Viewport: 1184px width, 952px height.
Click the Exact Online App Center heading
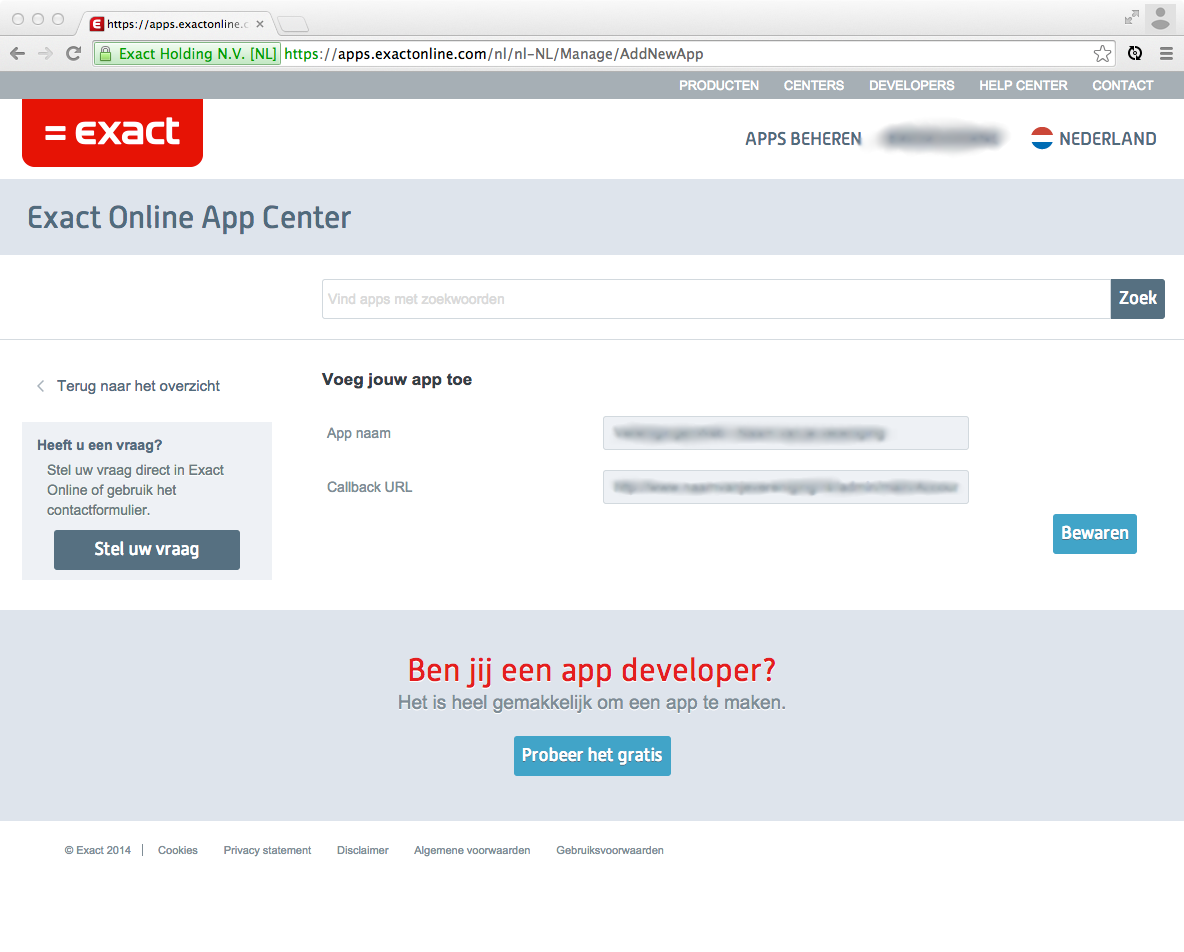tap(189, 217)
